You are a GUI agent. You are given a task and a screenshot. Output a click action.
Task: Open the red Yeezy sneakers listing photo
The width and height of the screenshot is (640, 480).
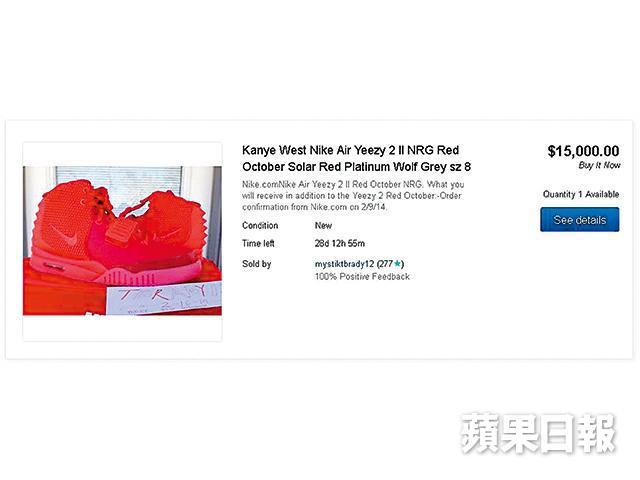[x=122, y=240]
